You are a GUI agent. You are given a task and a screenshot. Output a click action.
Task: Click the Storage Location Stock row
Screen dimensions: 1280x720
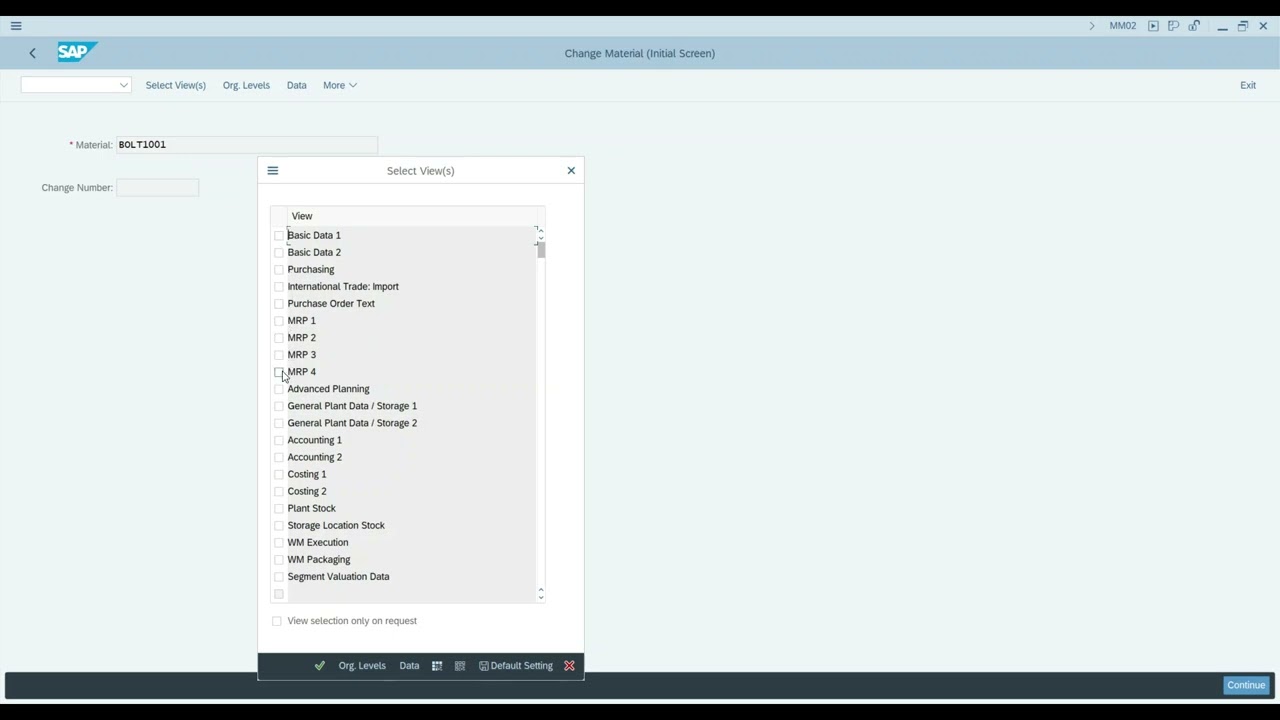point(411,525)
